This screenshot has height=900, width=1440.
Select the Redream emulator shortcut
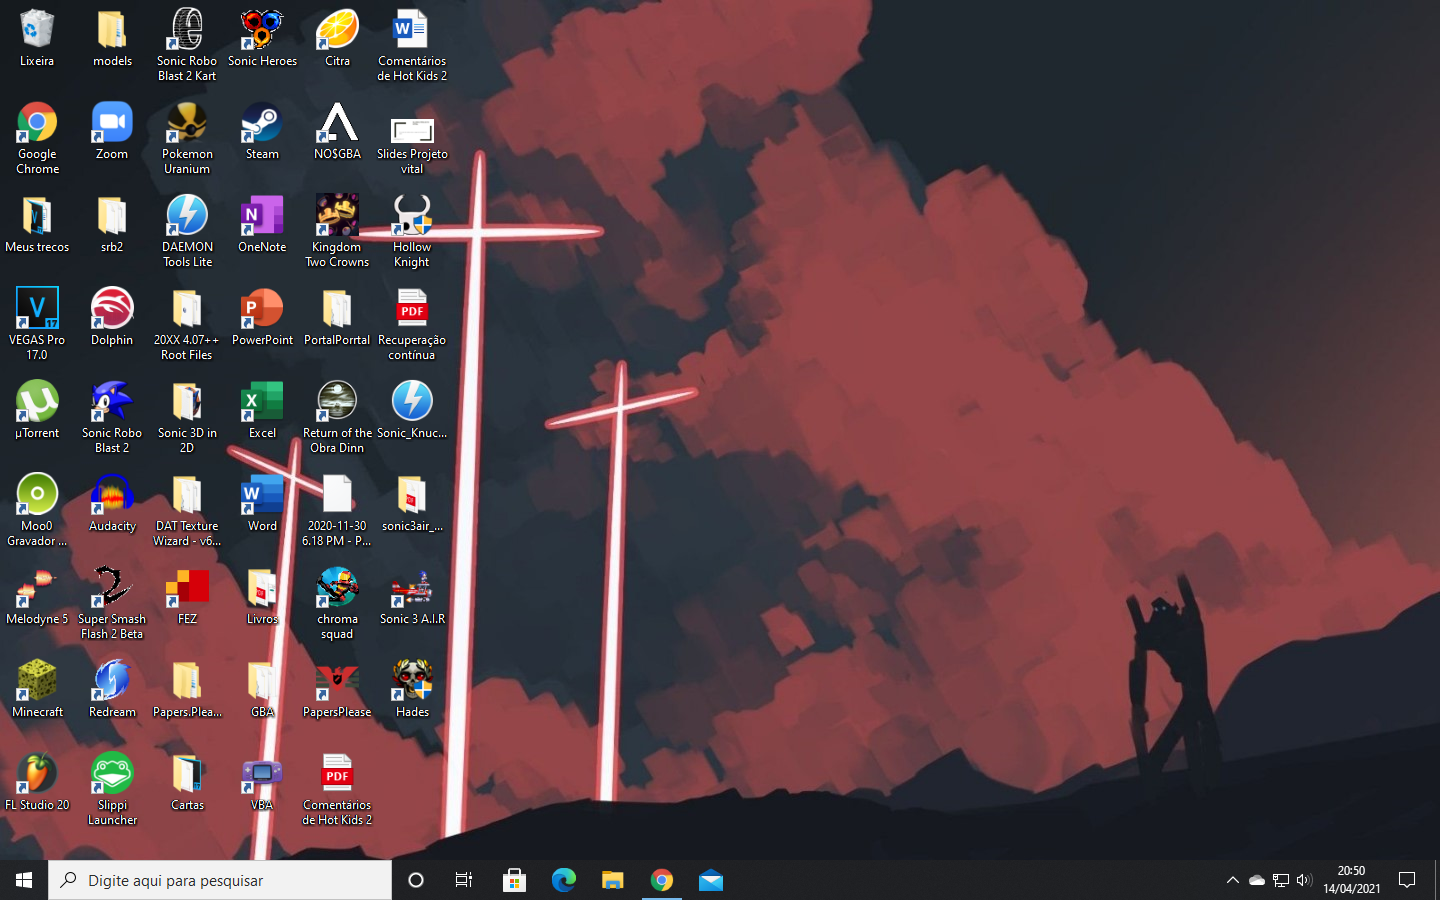click(x=112, y=689)
